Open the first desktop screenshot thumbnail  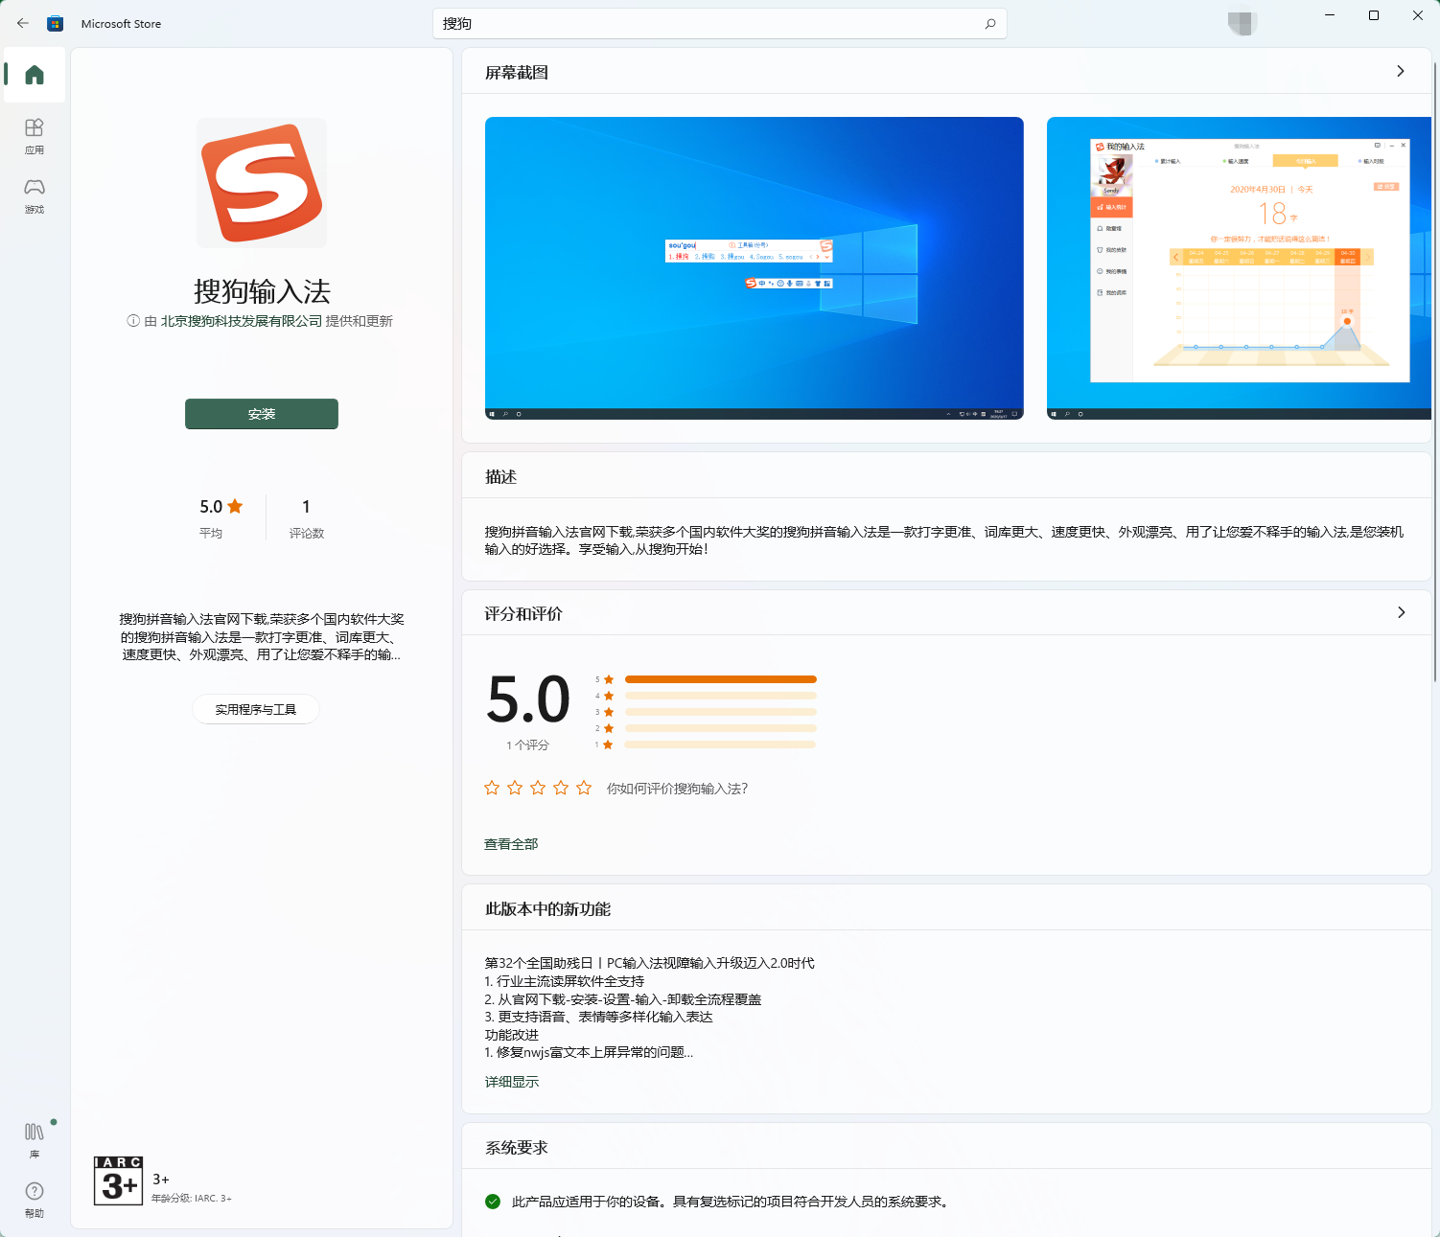[x=754, y=268]
